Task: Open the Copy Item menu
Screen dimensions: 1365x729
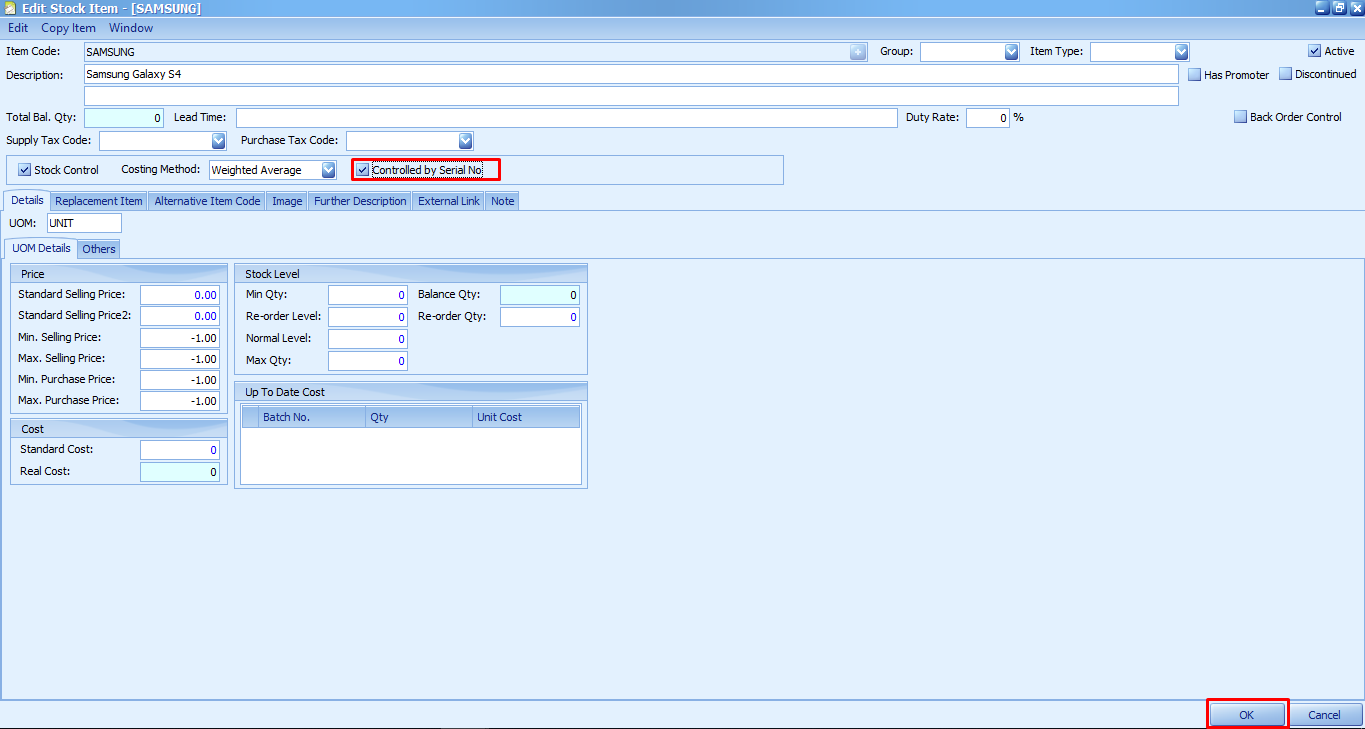Action: point(68,28)
